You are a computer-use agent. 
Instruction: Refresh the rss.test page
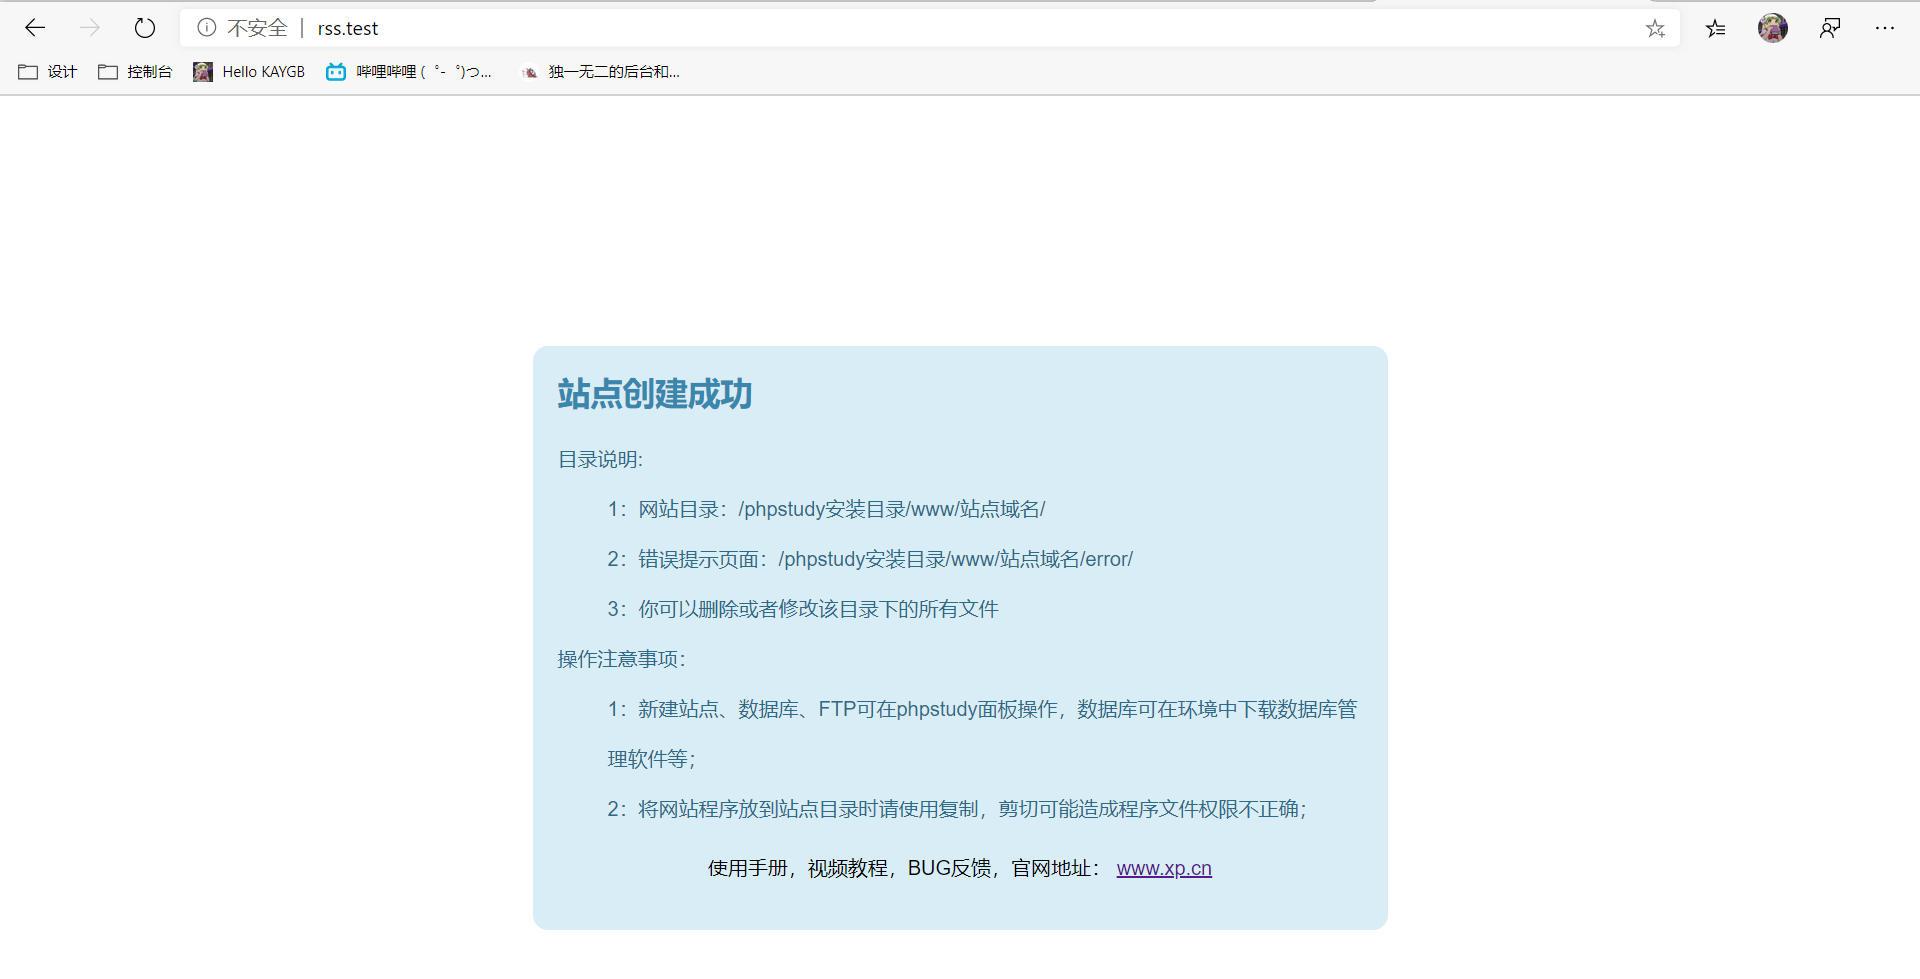point(145,28)
